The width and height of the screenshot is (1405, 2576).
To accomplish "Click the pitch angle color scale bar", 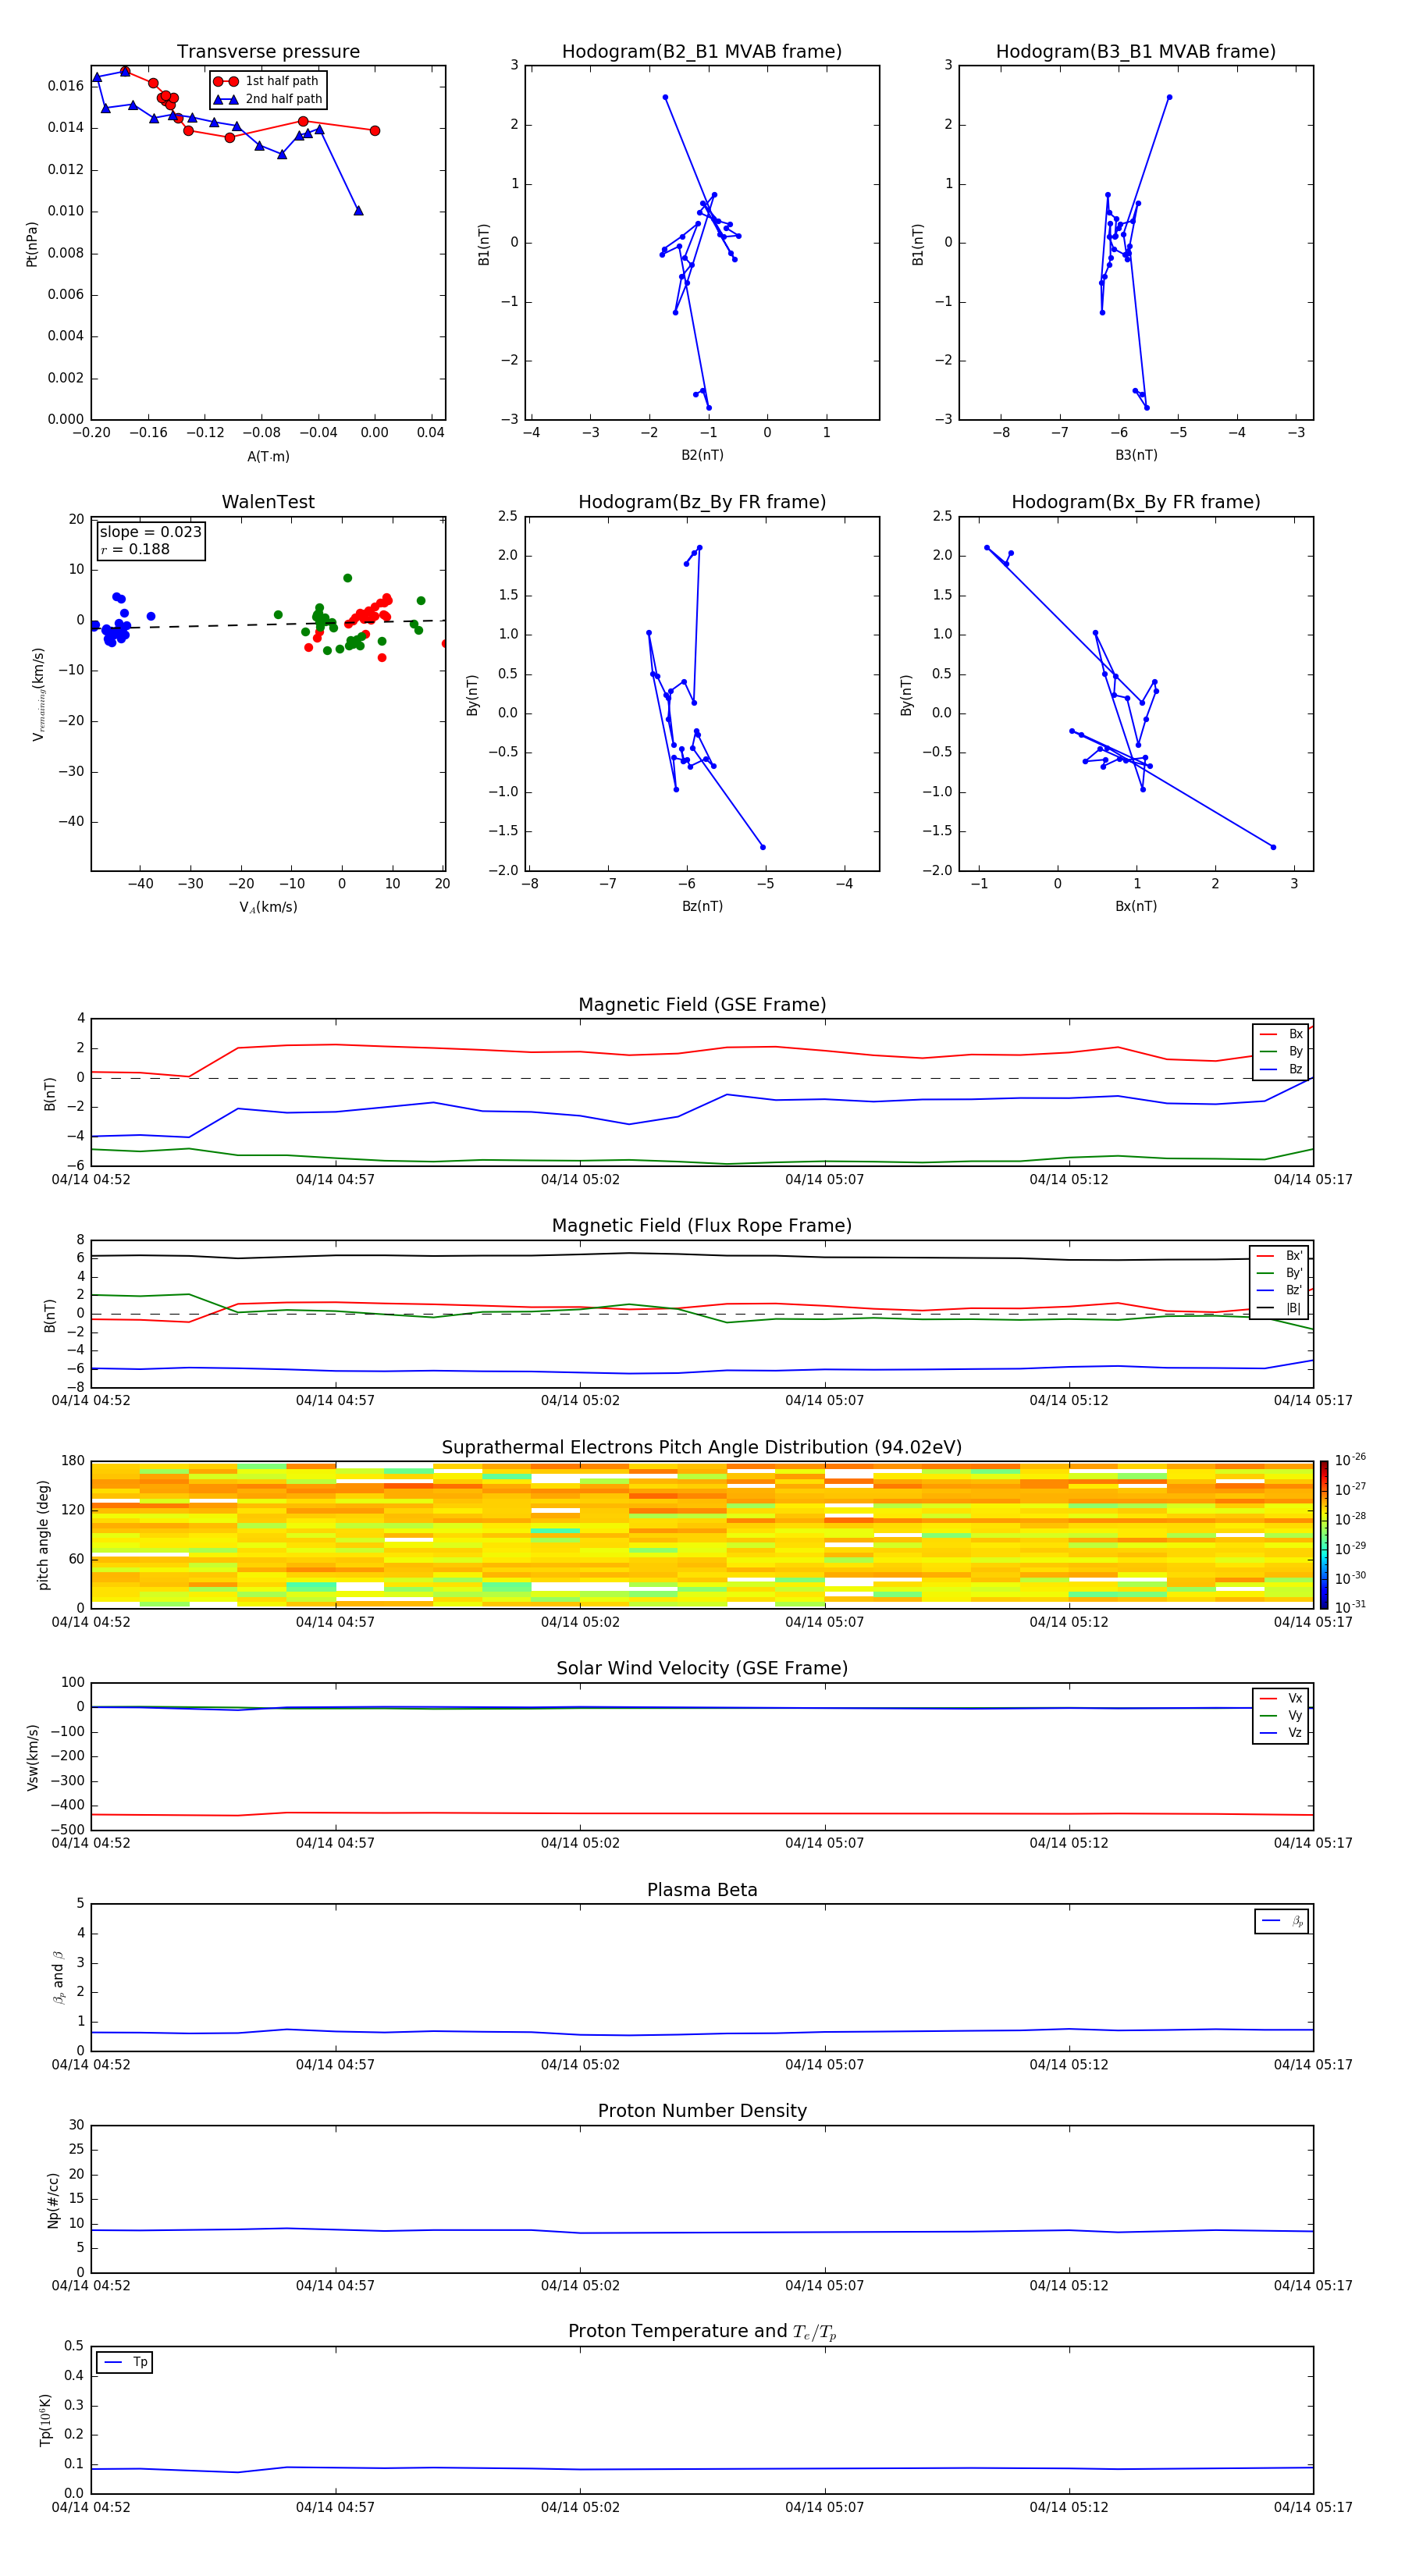I will tap(1323, 1534).
